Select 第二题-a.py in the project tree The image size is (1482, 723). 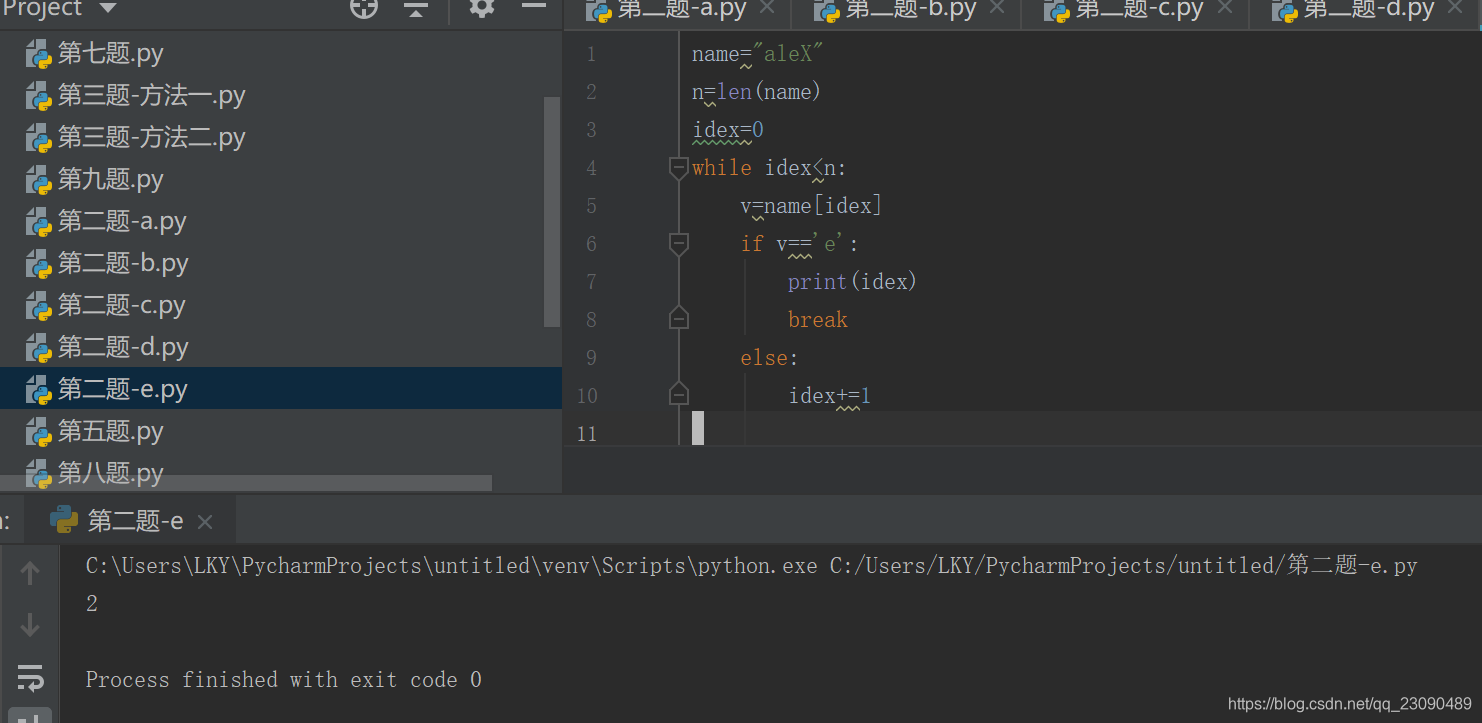(122, 221)
